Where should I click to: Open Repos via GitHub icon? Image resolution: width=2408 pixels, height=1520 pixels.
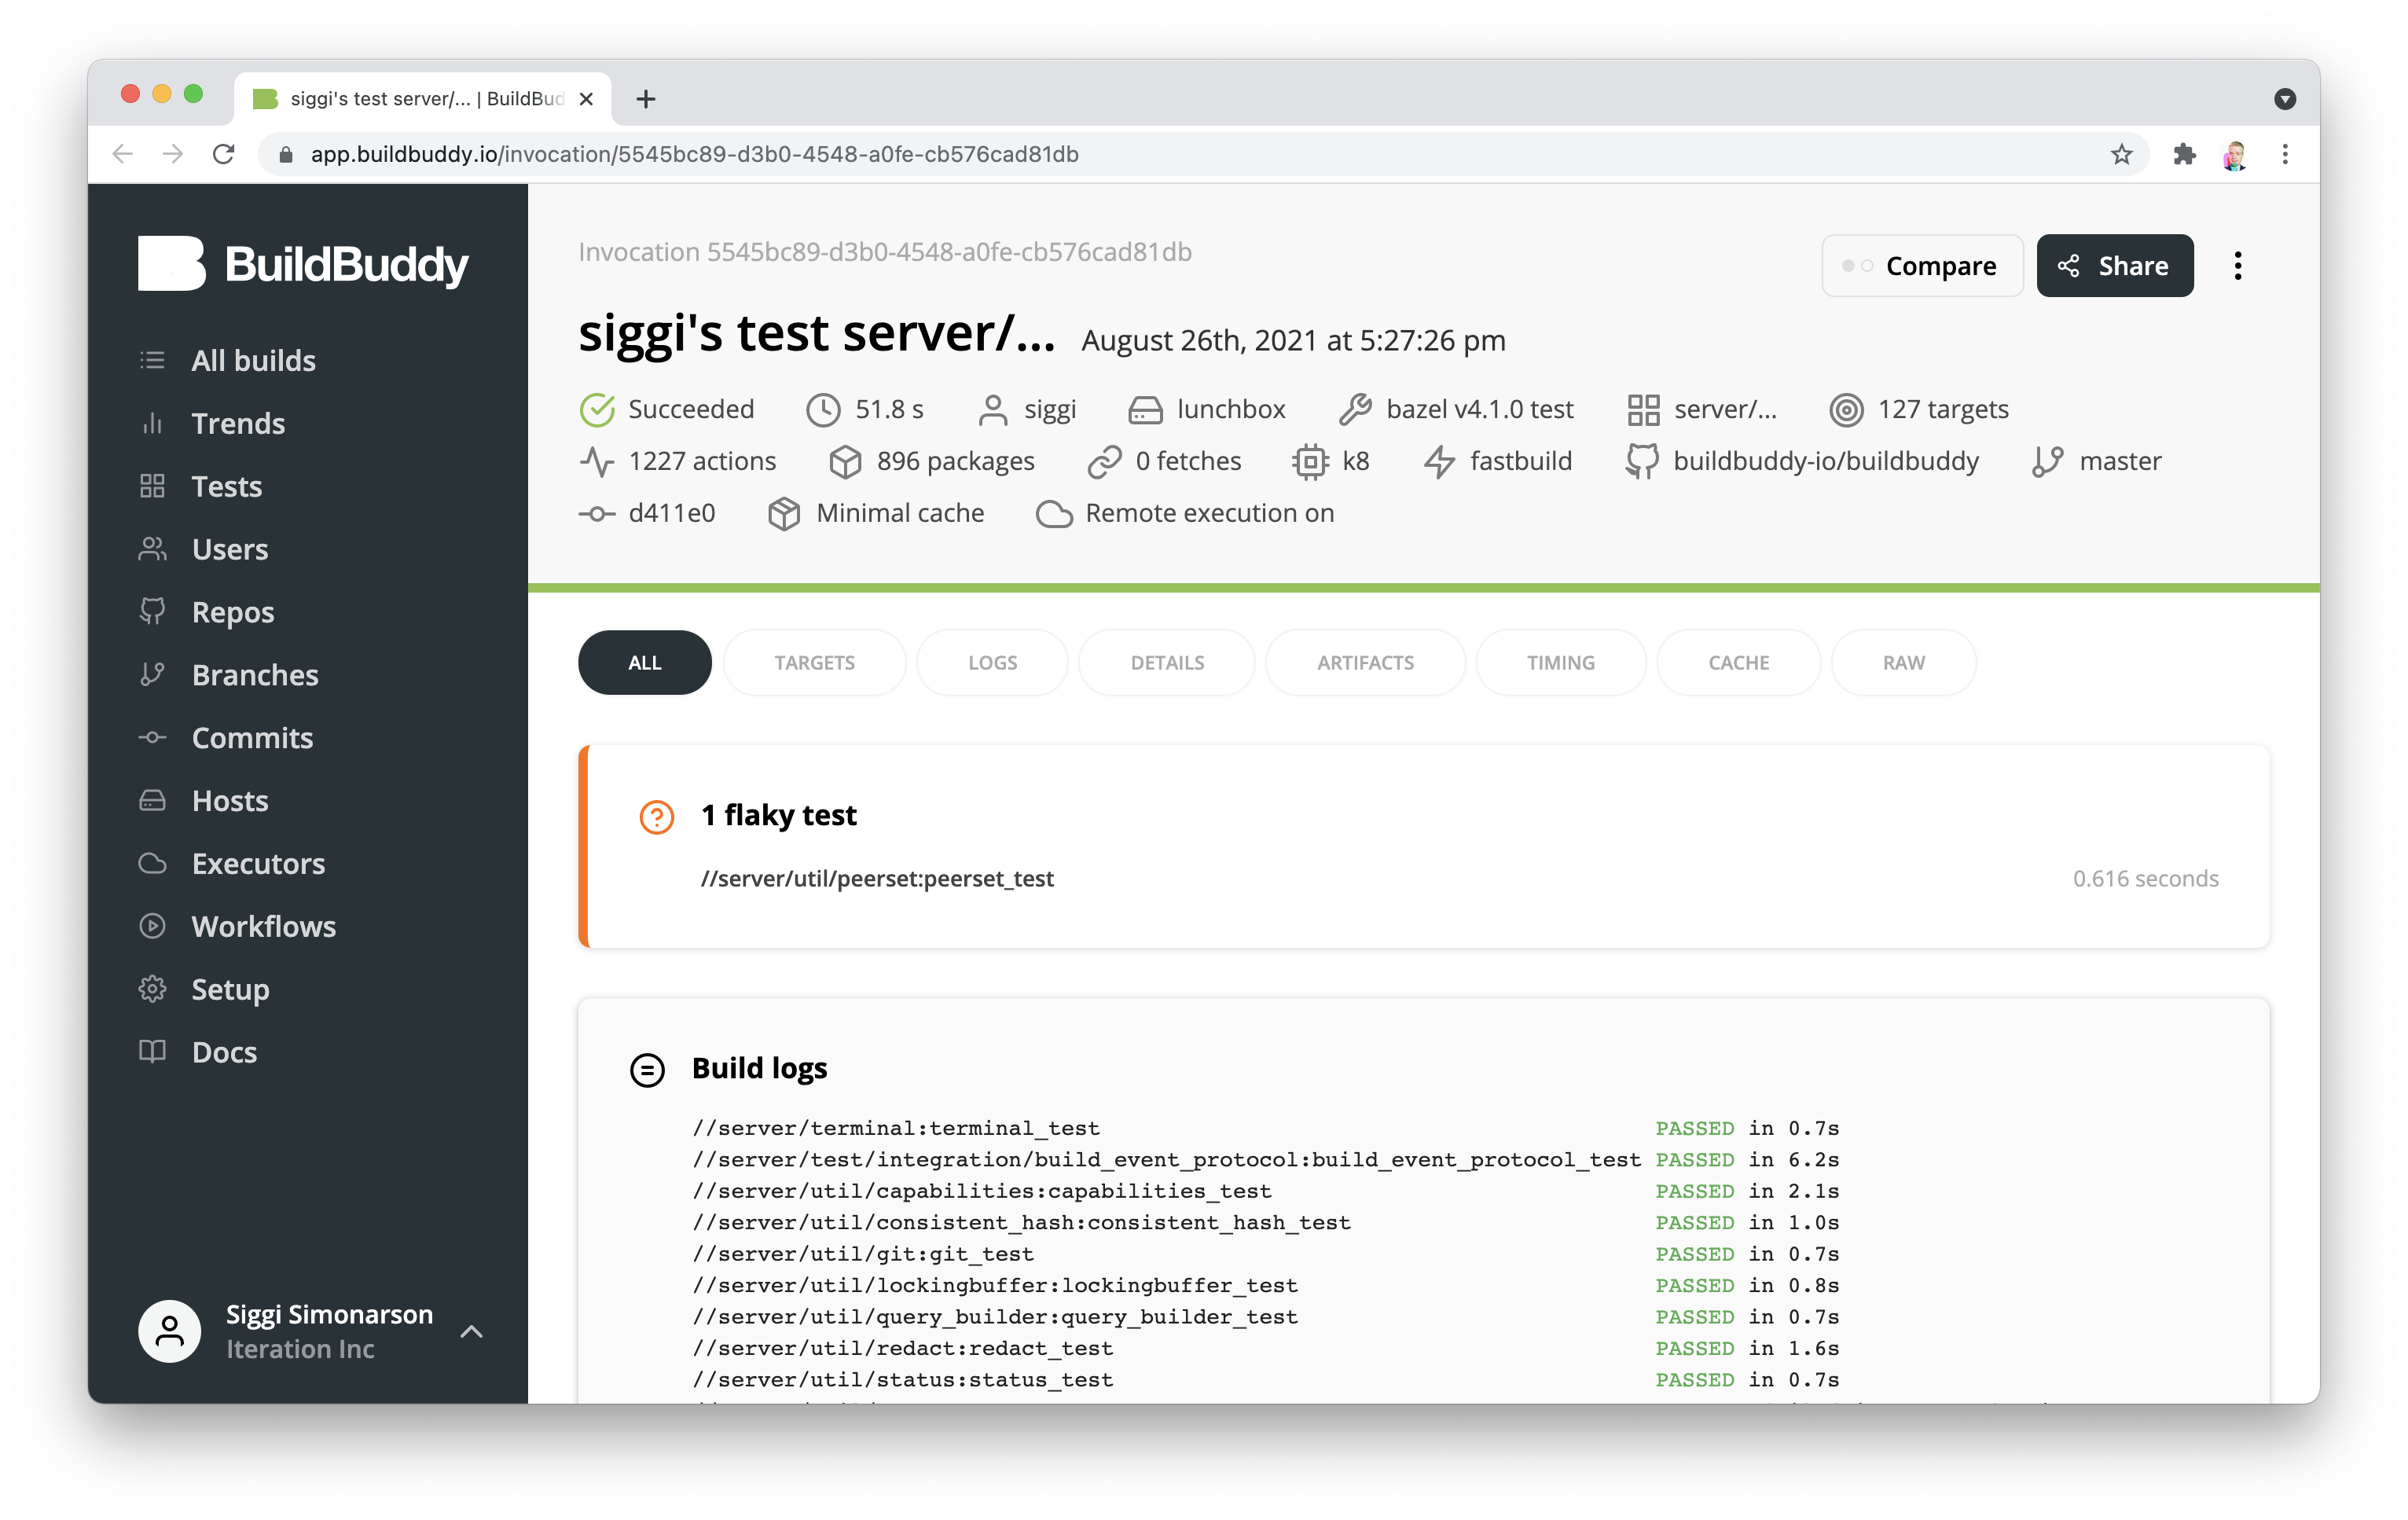pos(152,611)
